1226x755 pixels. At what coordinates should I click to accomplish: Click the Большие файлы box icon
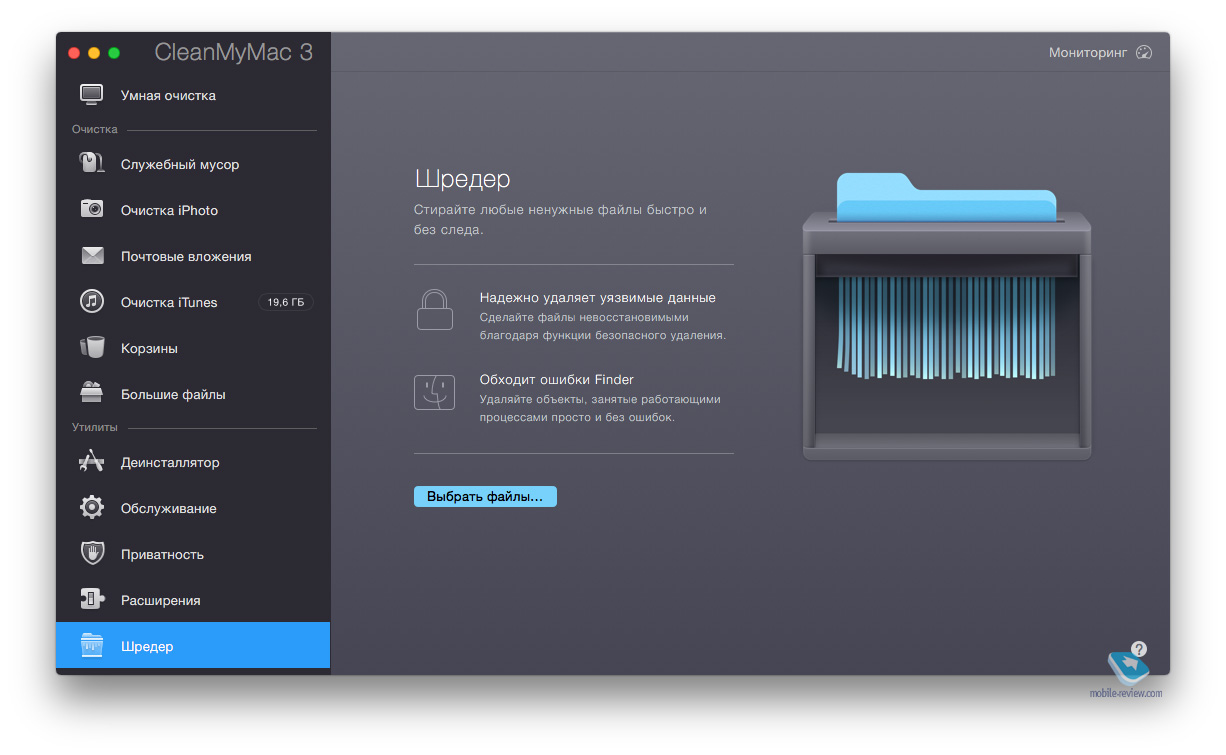pyautogui.click(x=92, y=394)
